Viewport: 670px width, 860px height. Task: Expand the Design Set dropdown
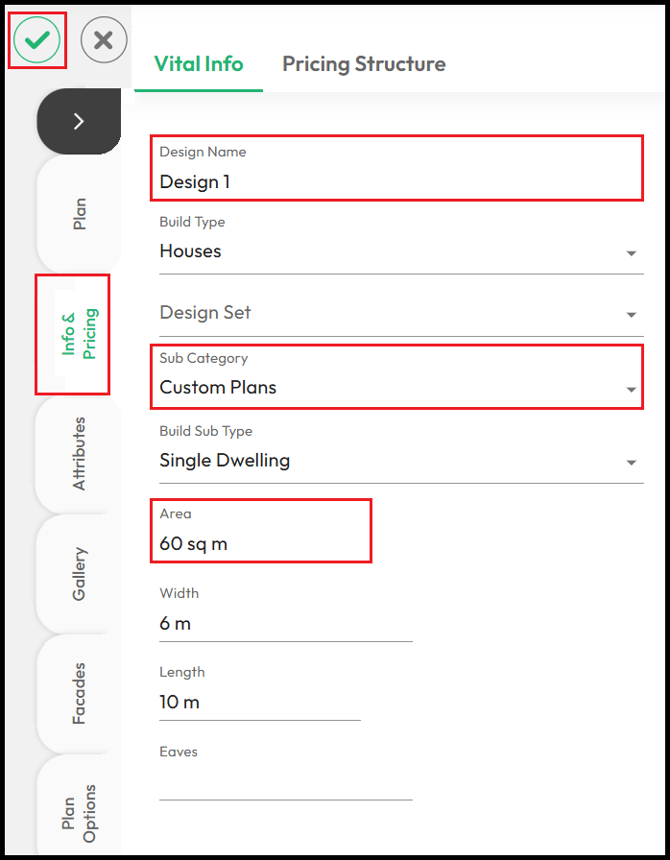[x=401, y=314]
